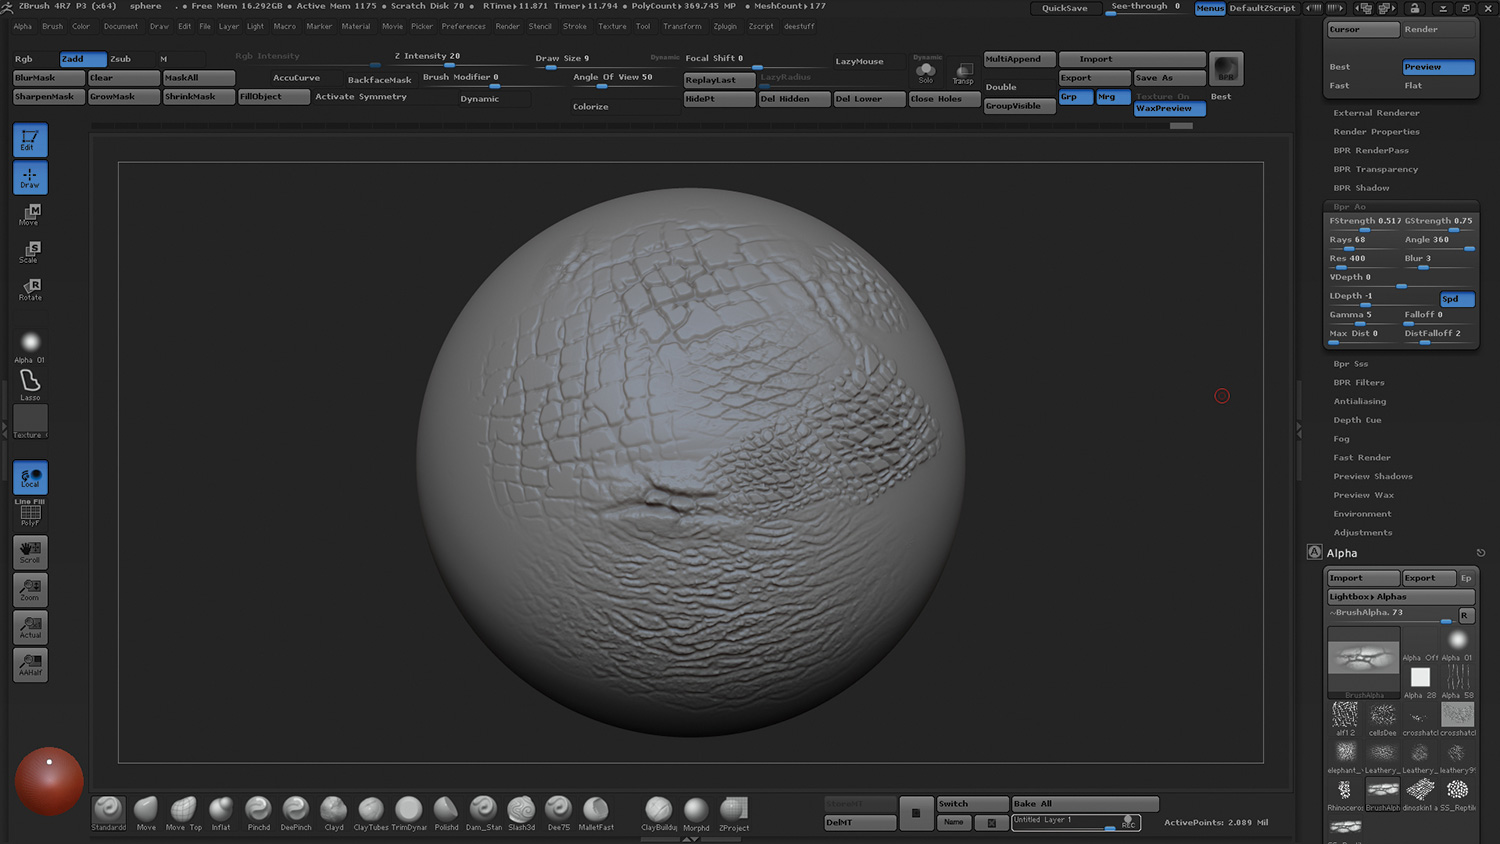Pick the ClayTubes brush
The height and width of the screenshot is (844, 1500).
point(371,810)
